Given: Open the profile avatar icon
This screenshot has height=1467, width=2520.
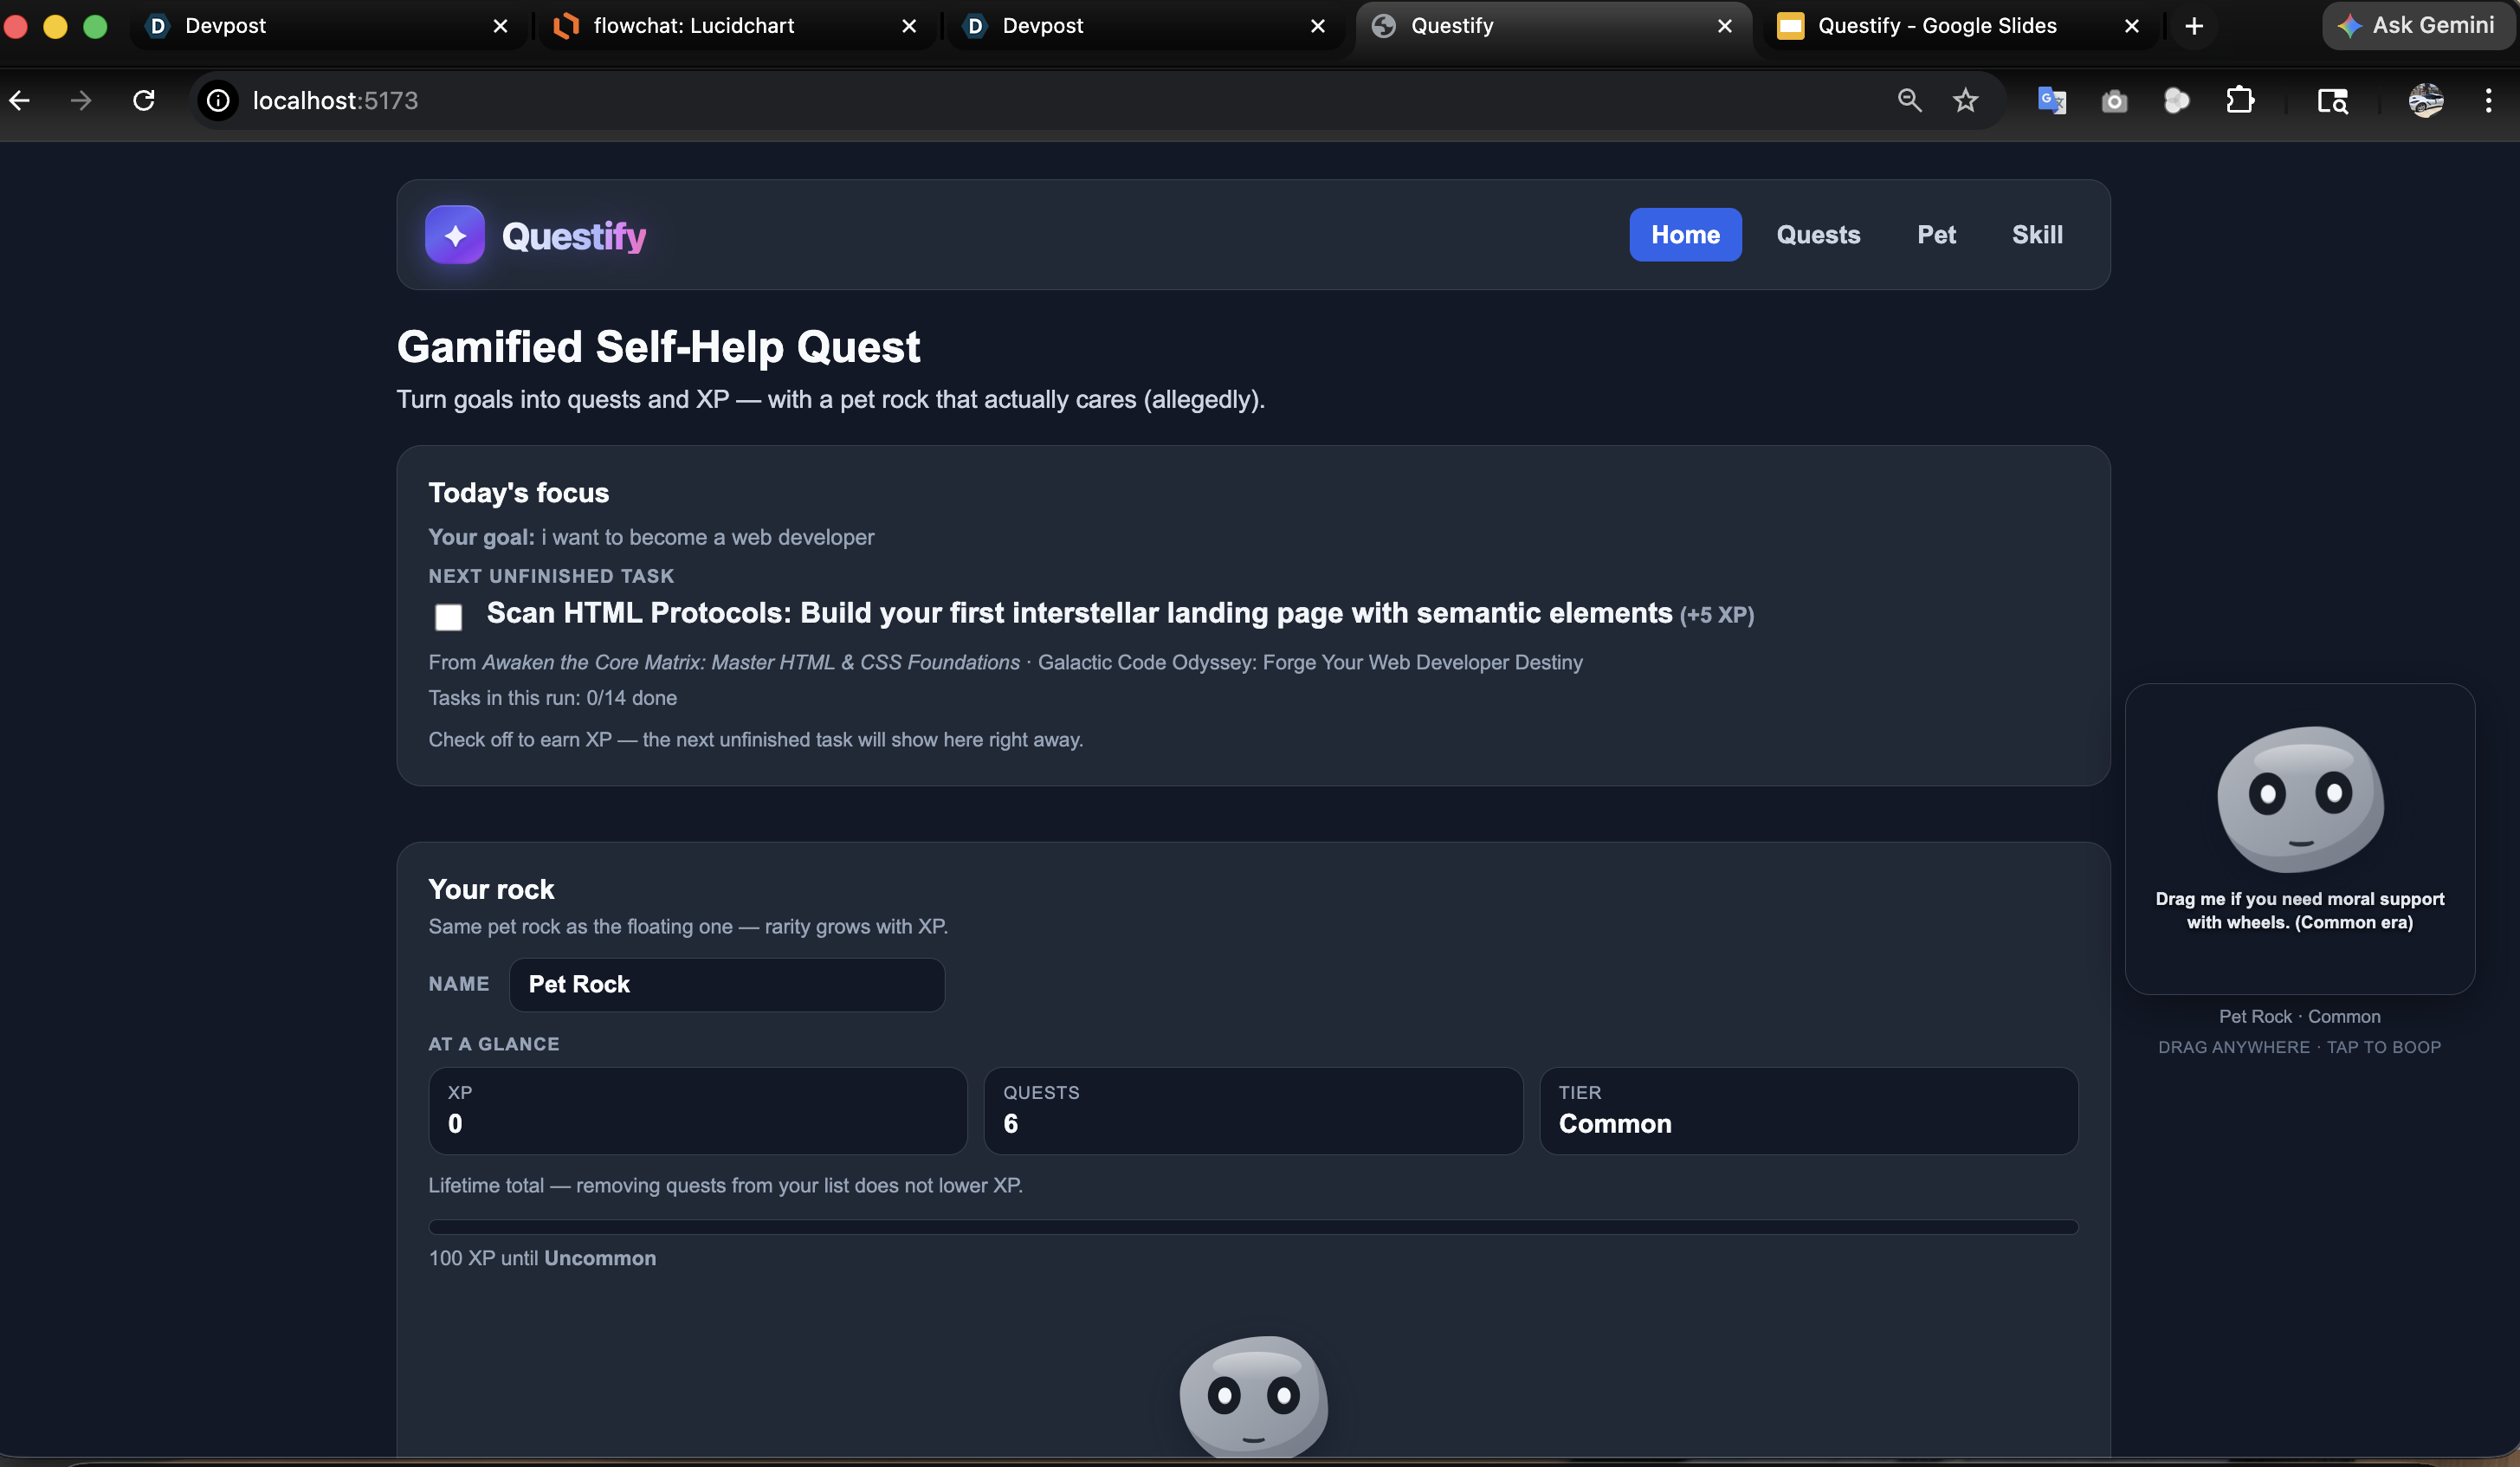Looking at the screenshot, I should tap(2425, 101).
